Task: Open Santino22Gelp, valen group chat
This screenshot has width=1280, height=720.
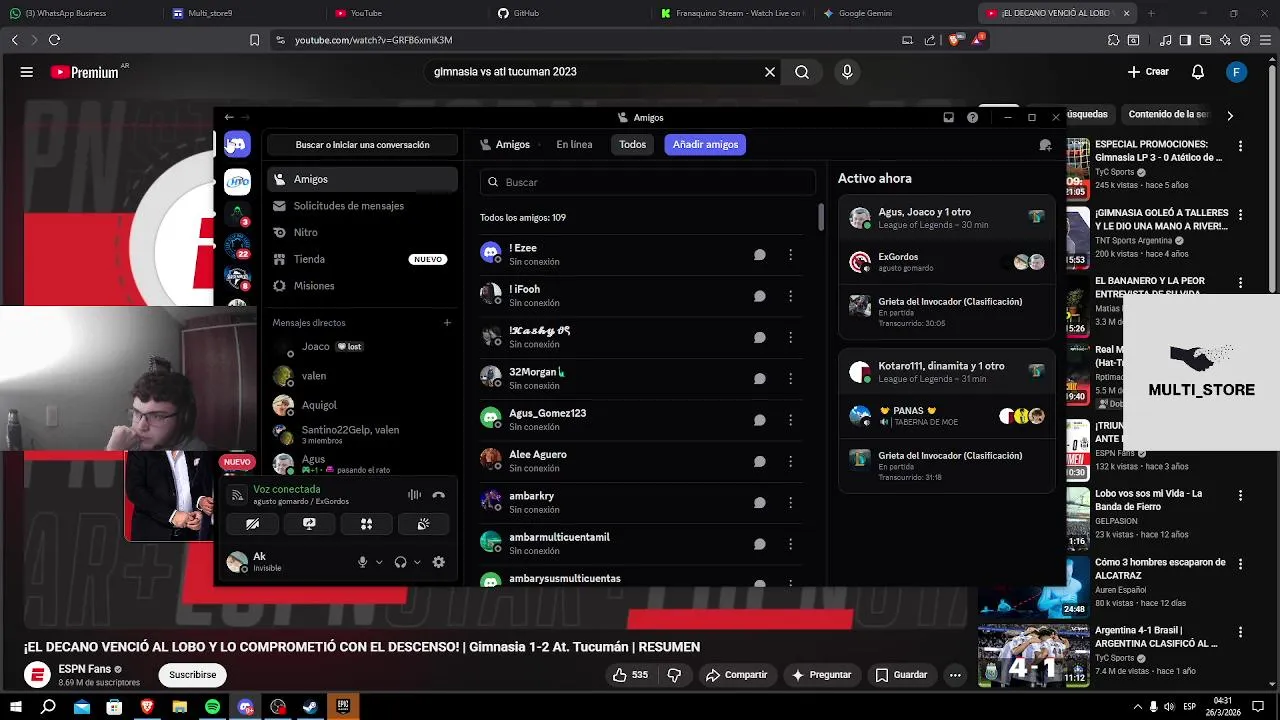Action: 362,435
